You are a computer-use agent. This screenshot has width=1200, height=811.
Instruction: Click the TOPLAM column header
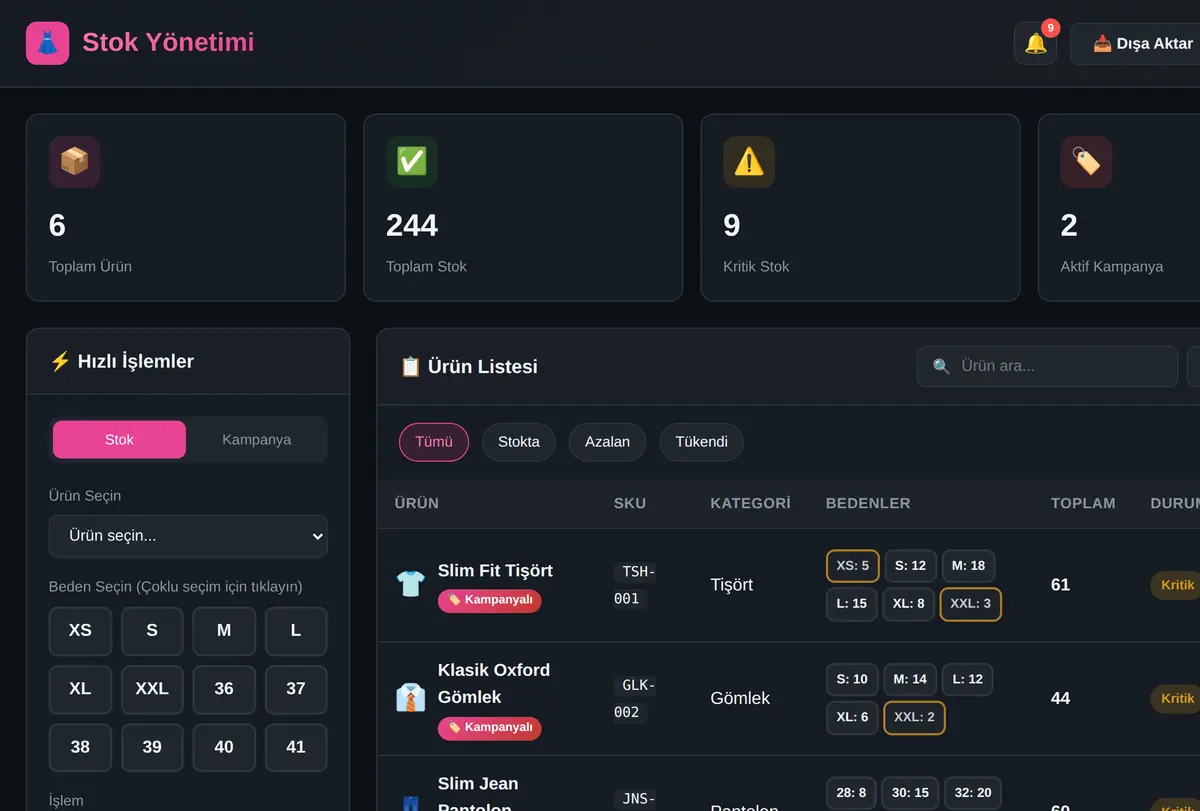(x=1083, y=503)
